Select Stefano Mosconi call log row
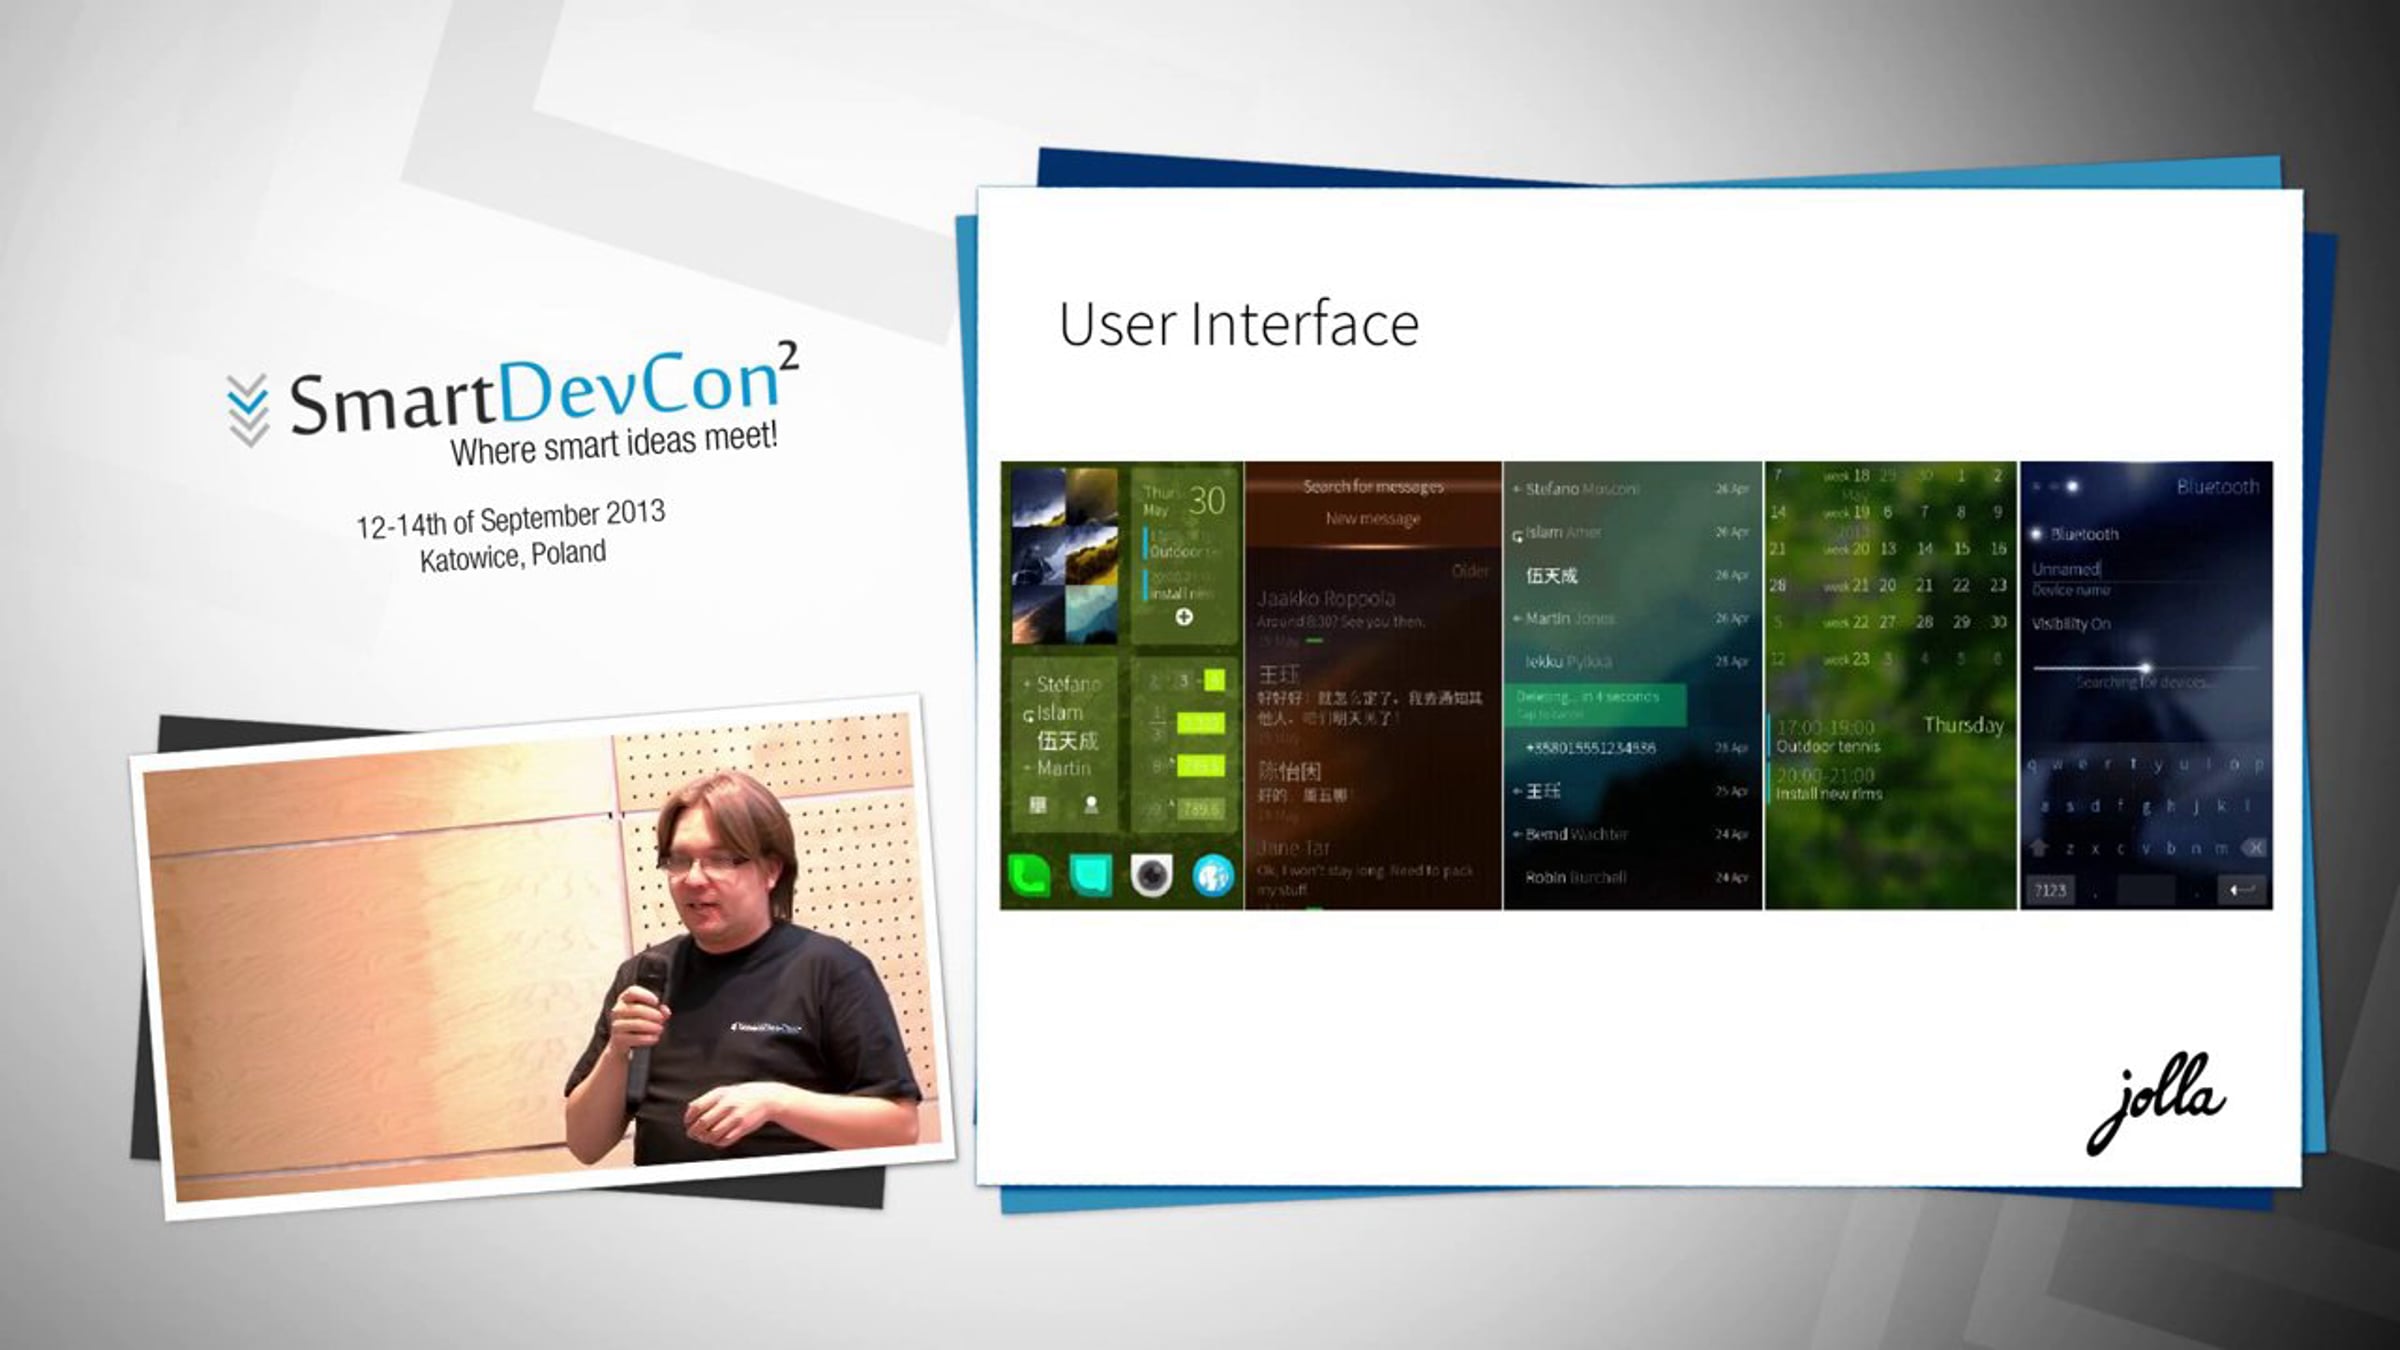This screenshot has width=2400, height=1350. pos(1632,489)
